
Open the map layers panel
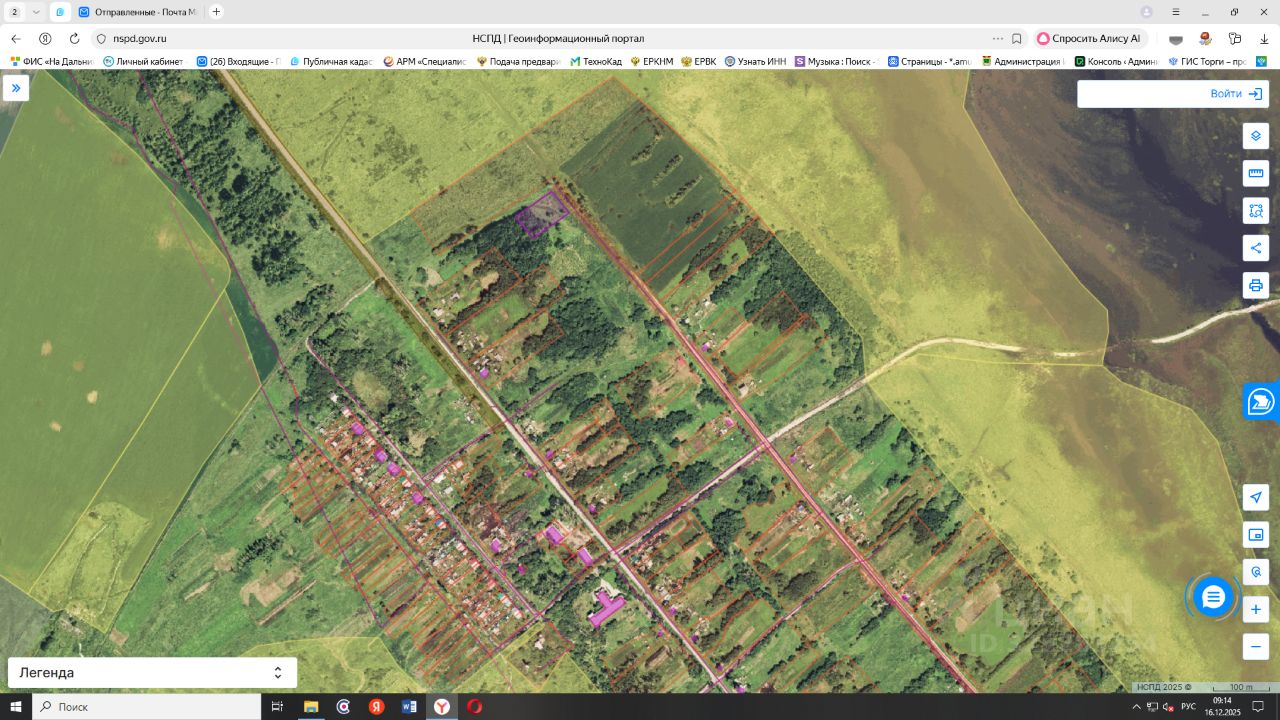pyautogui.click(x=1255, y=136)
